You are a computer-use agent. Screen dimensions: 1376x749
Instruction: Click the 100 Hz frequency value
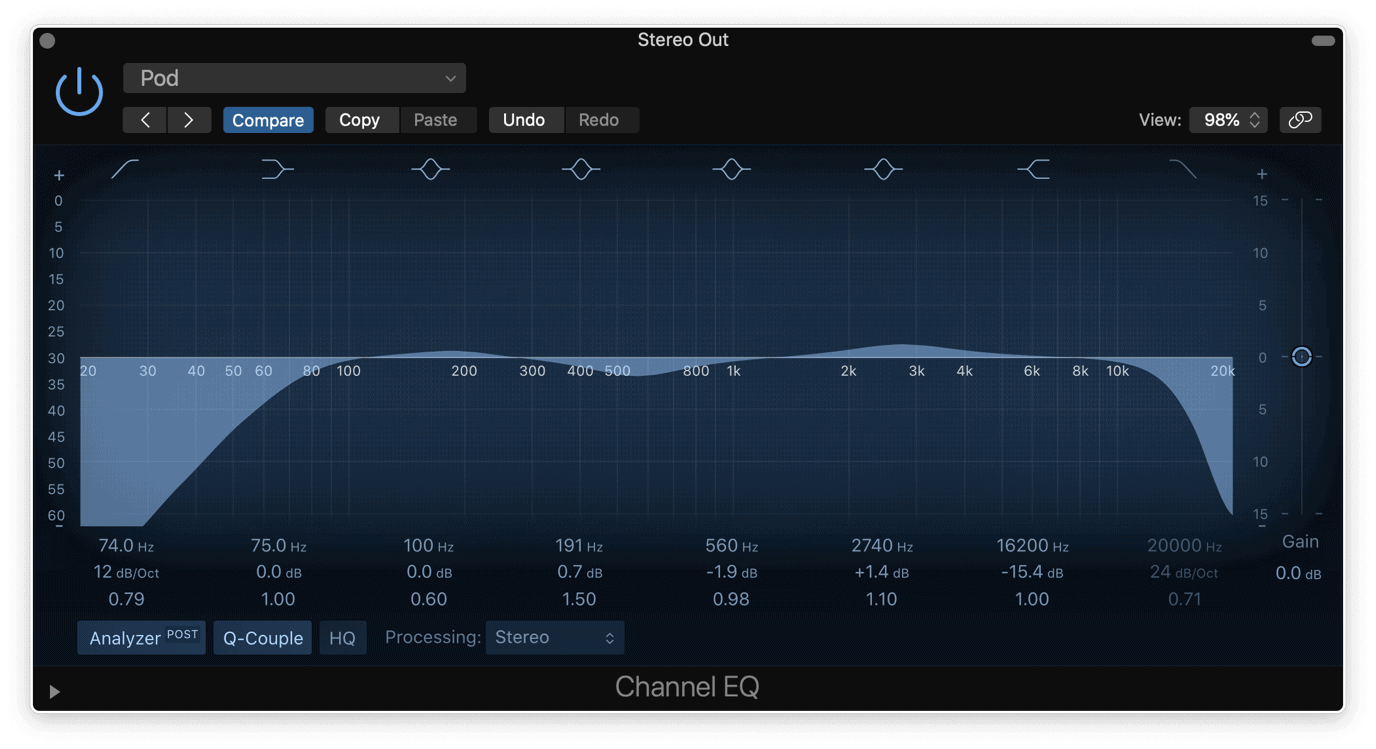click(x=428, y=546)
